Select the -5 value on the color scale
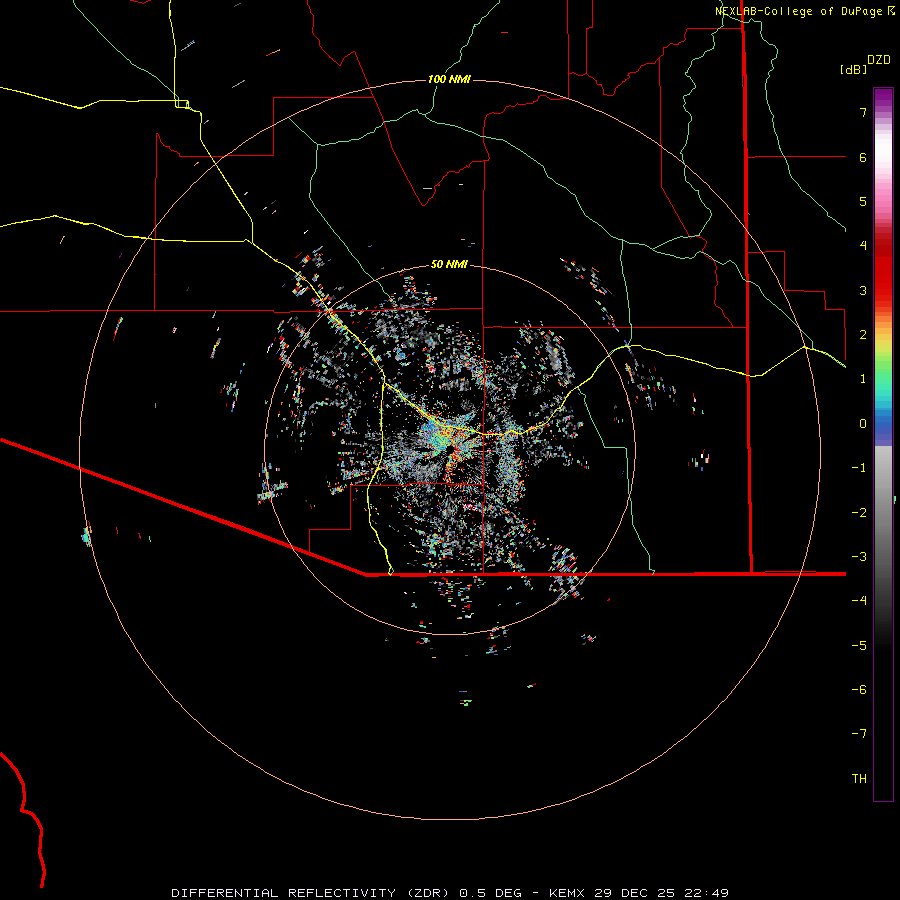This screenshot has height=900, width=900. [859, 645]
